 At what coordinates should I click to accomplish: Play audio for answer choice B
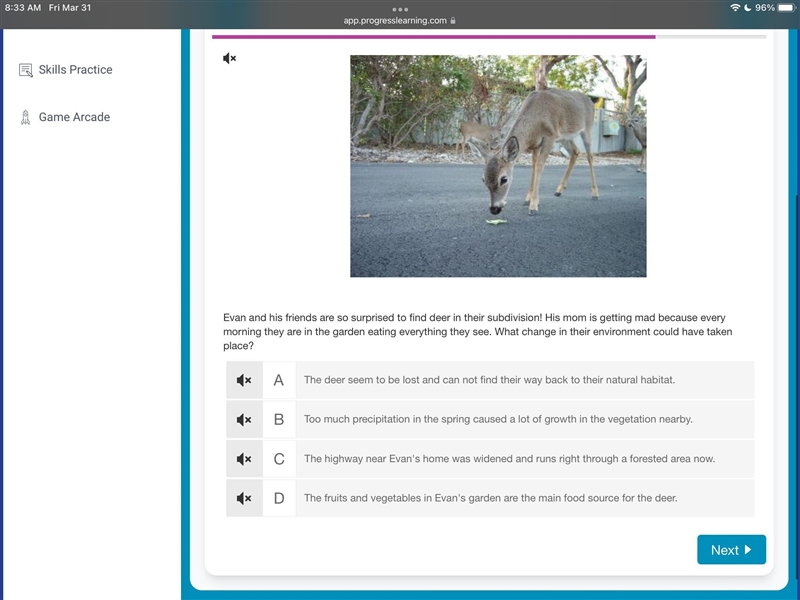[x=244, y=419]
